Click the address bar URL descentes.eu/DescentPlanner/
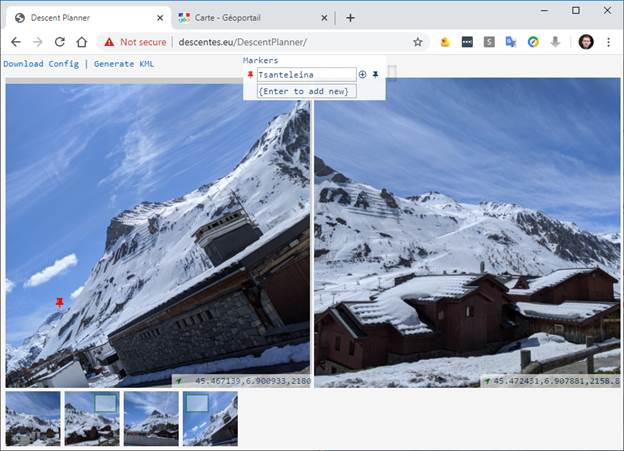This screenshot has height=451, width=624. [x=242, y=42]
